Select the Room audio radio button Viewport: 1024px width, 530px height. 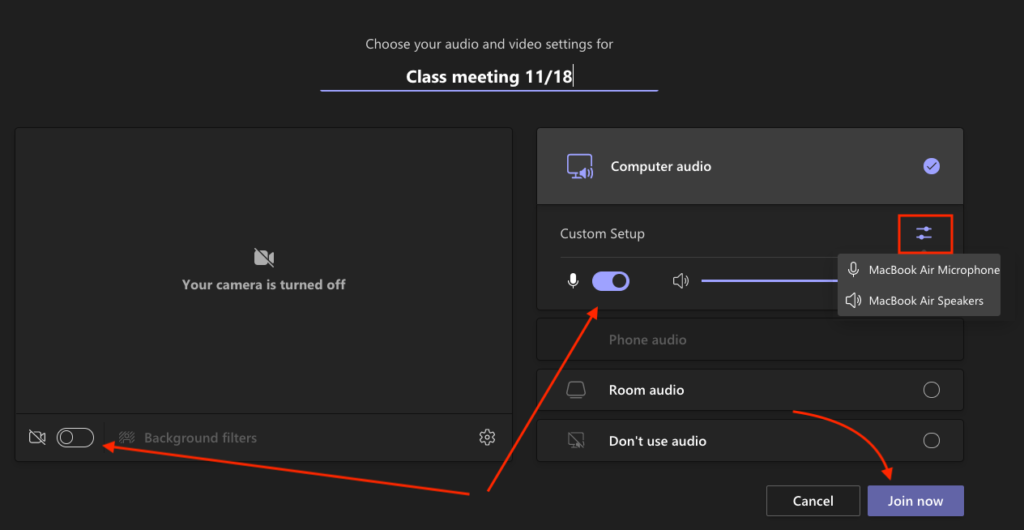(x=931, y=390)
